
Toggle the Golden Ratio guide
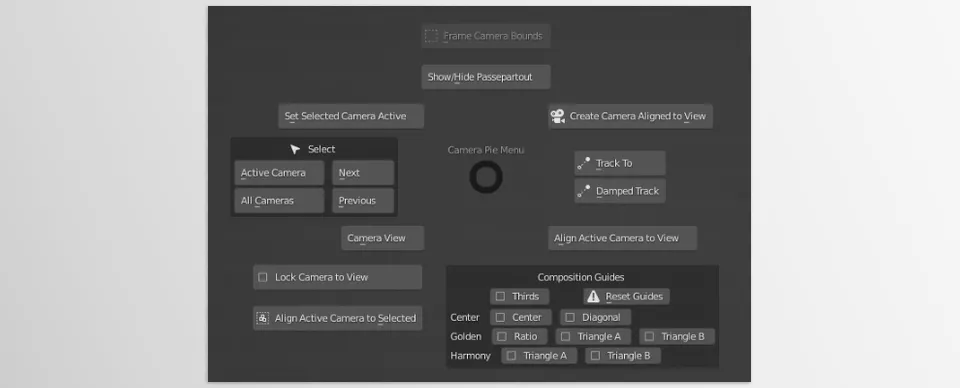[502, 337]
